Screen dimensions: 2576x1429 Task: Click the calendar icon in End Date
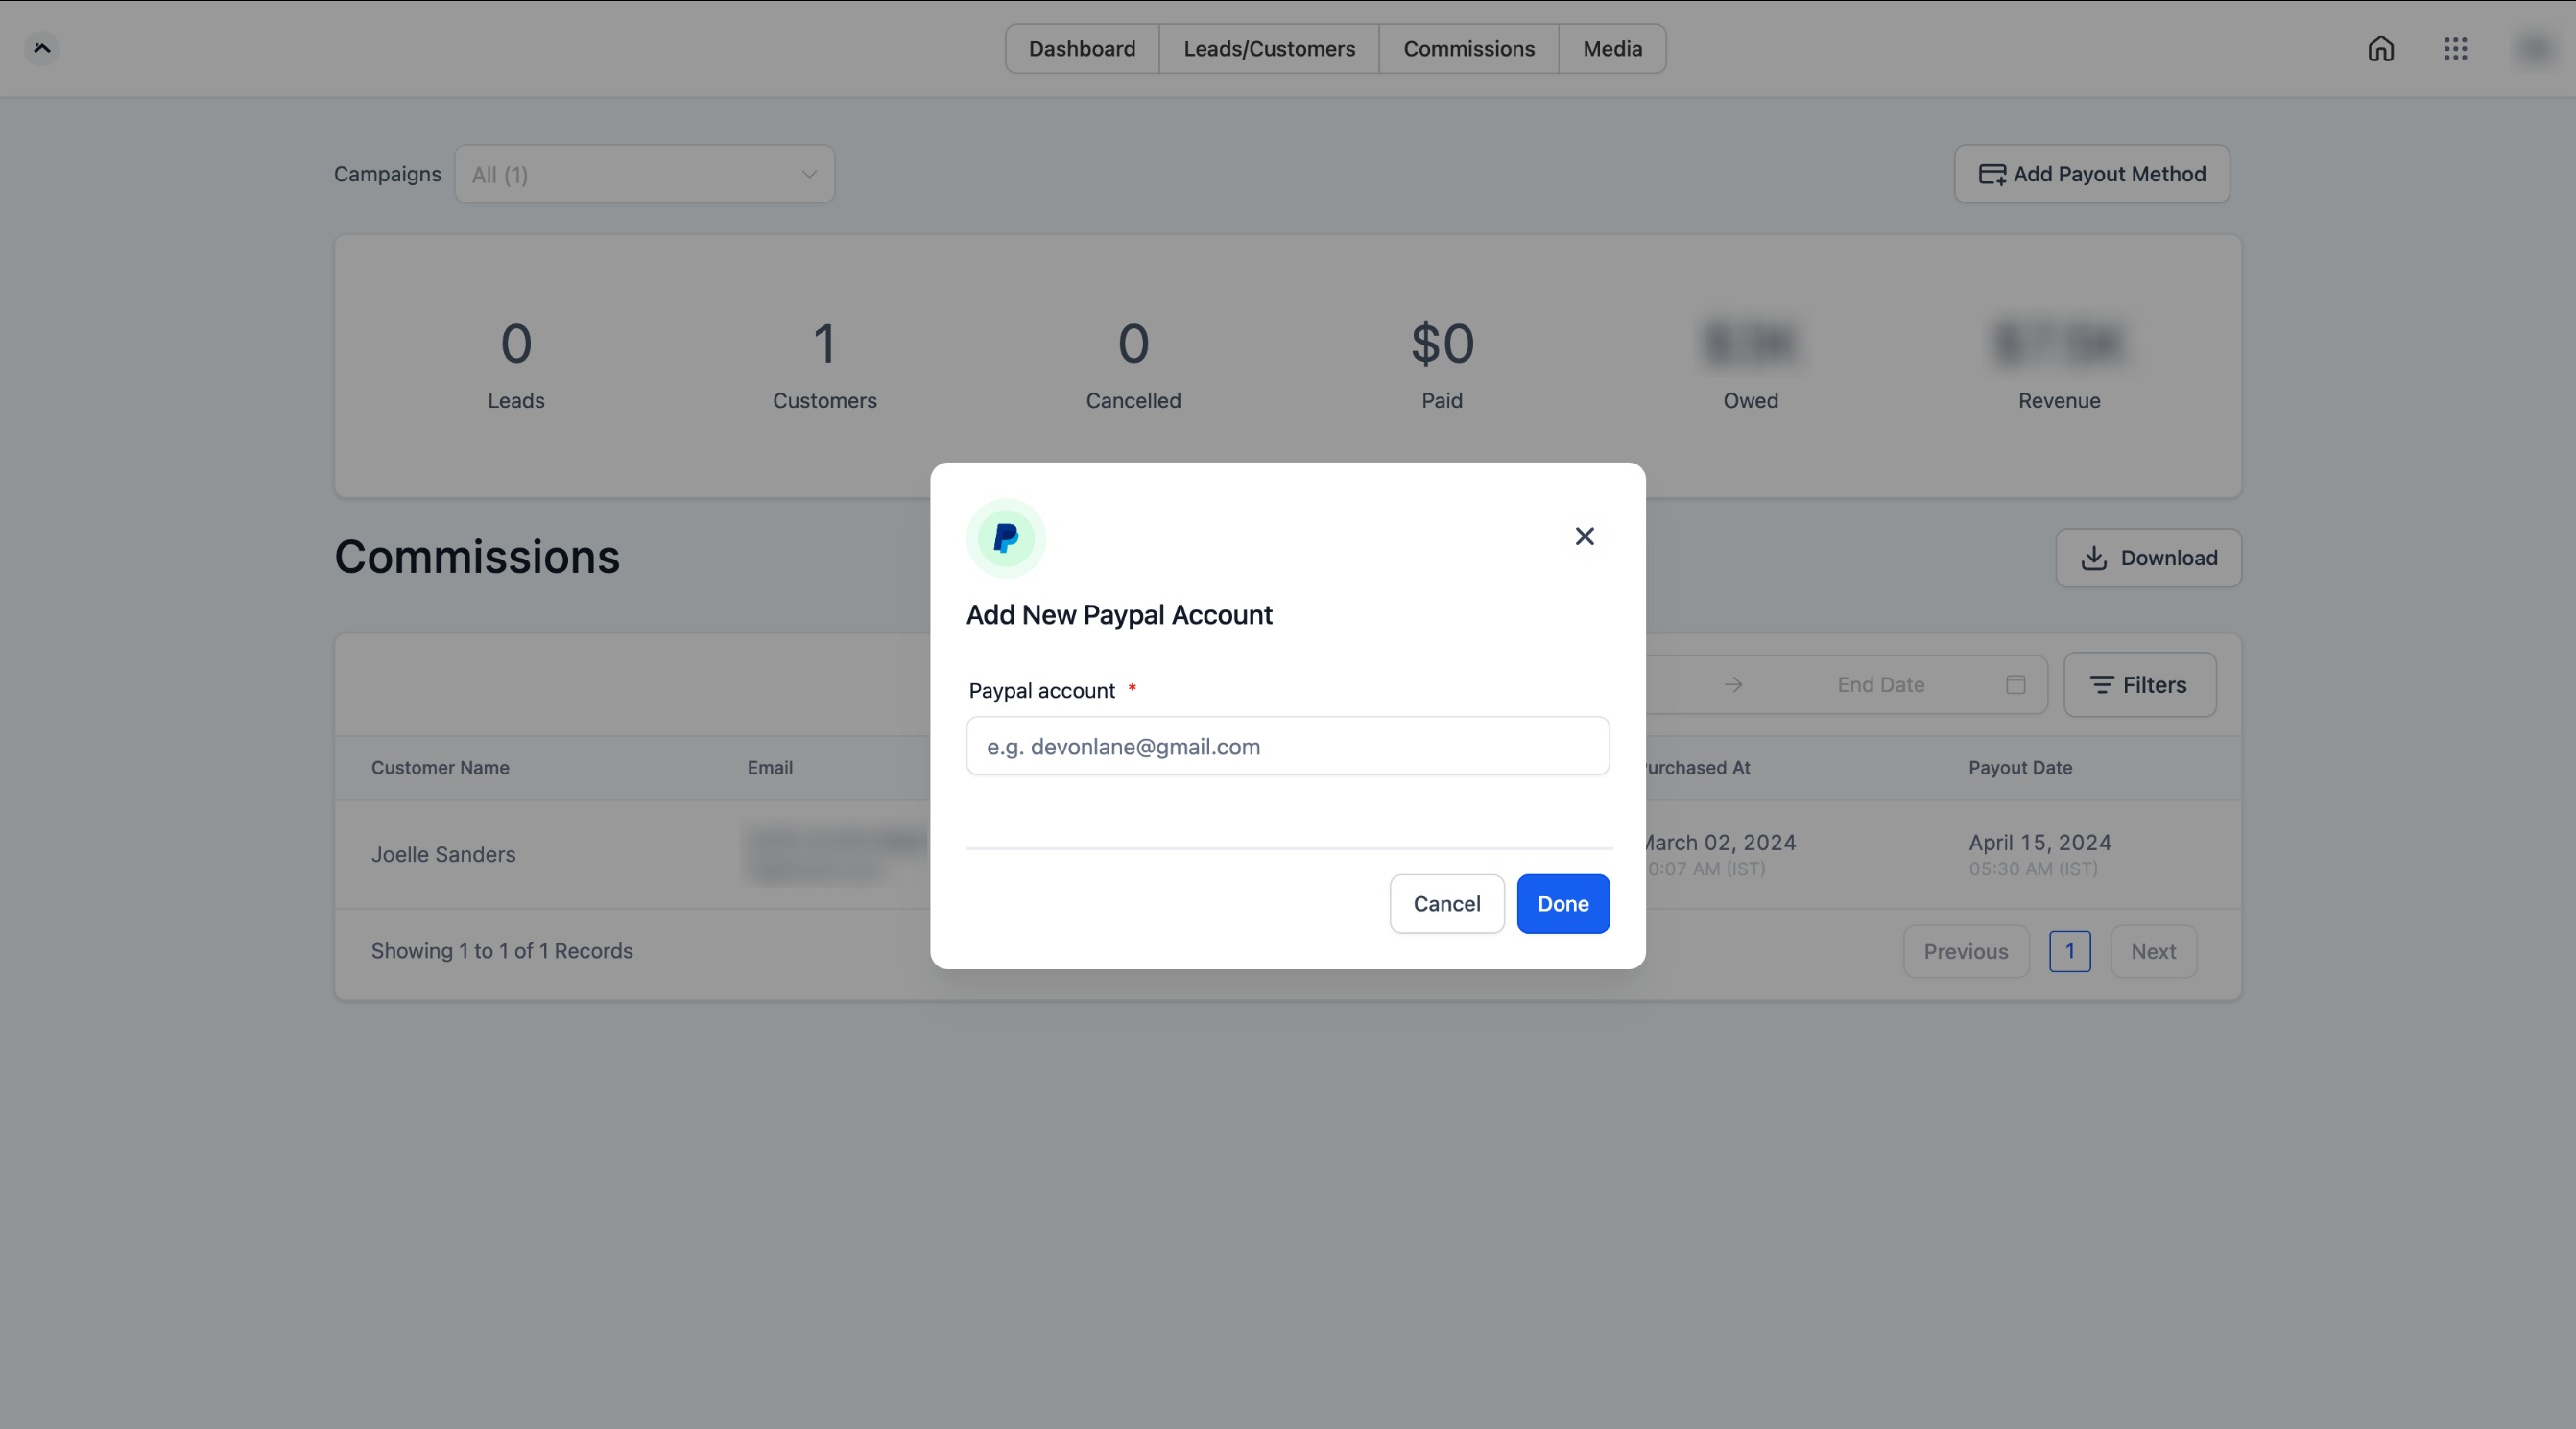(2015, 685)
